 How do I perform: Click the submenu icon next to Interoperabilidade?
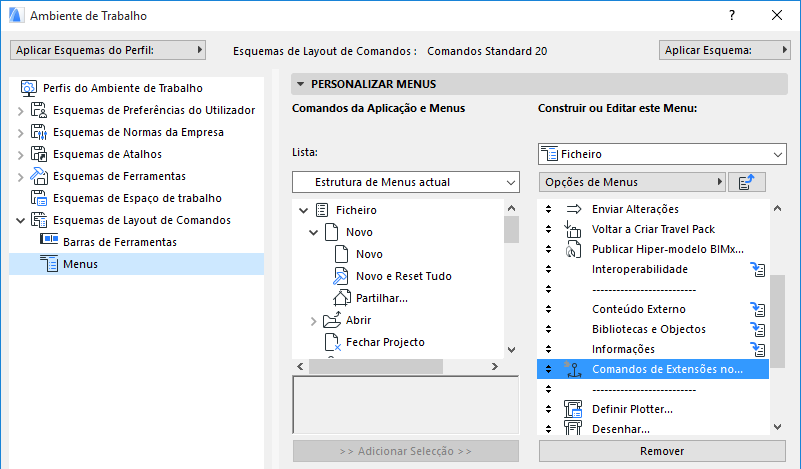[758, 269]
